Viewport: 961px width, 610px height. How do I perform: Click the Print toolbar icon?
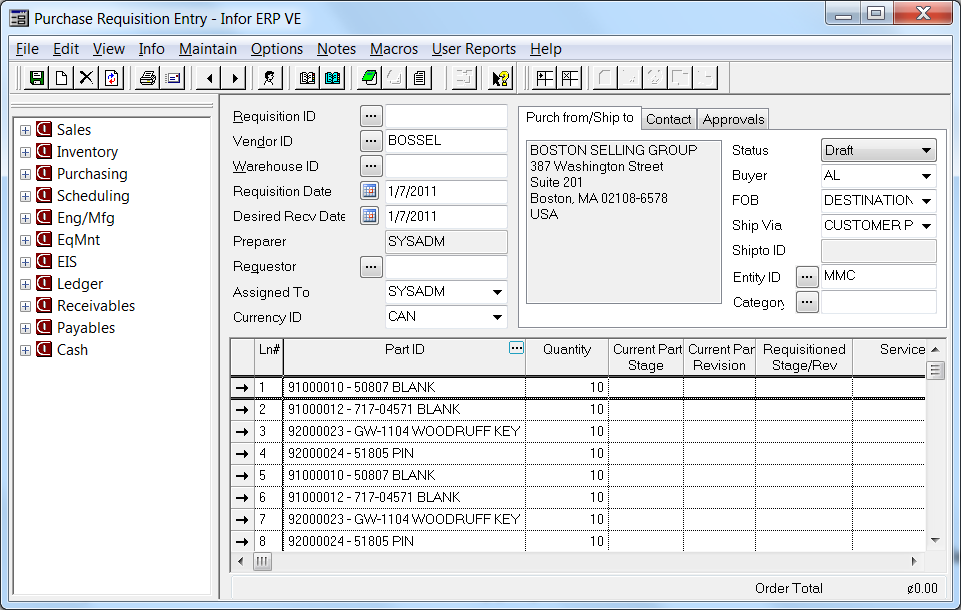pyautogui.click(x=148, y=78)
